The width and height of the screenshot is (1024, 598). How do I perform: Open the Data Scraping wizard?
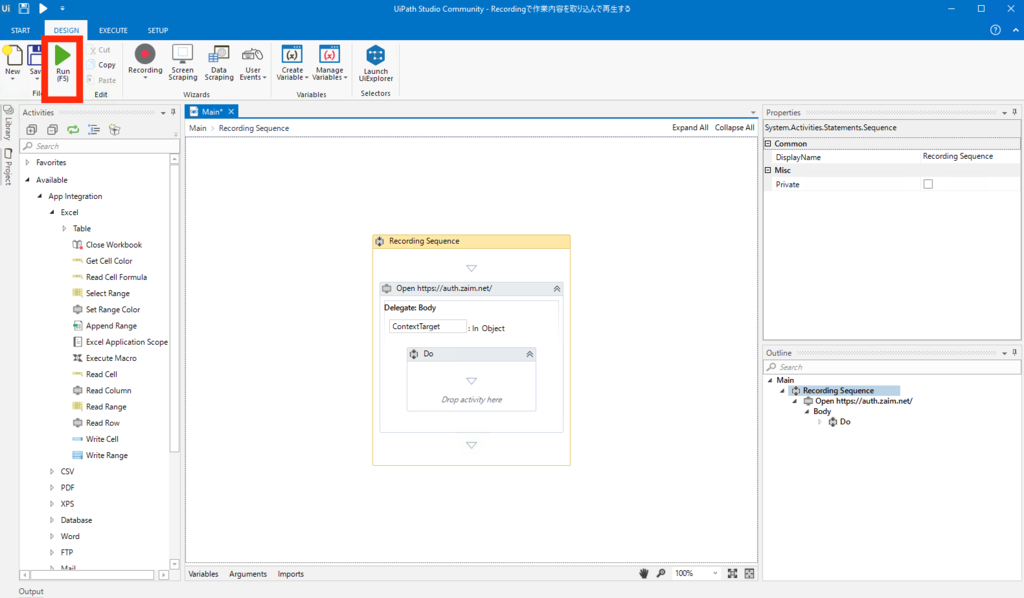click(219, 63)
